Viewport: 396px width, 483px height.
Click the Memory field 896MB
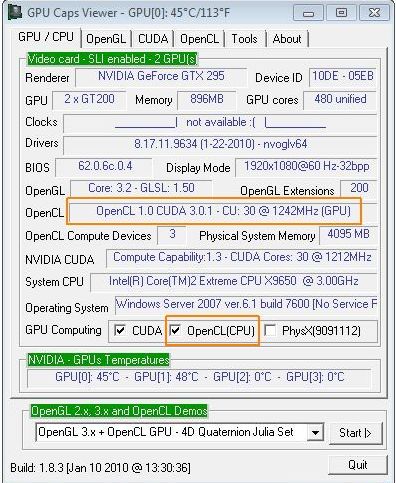point(207,100)
